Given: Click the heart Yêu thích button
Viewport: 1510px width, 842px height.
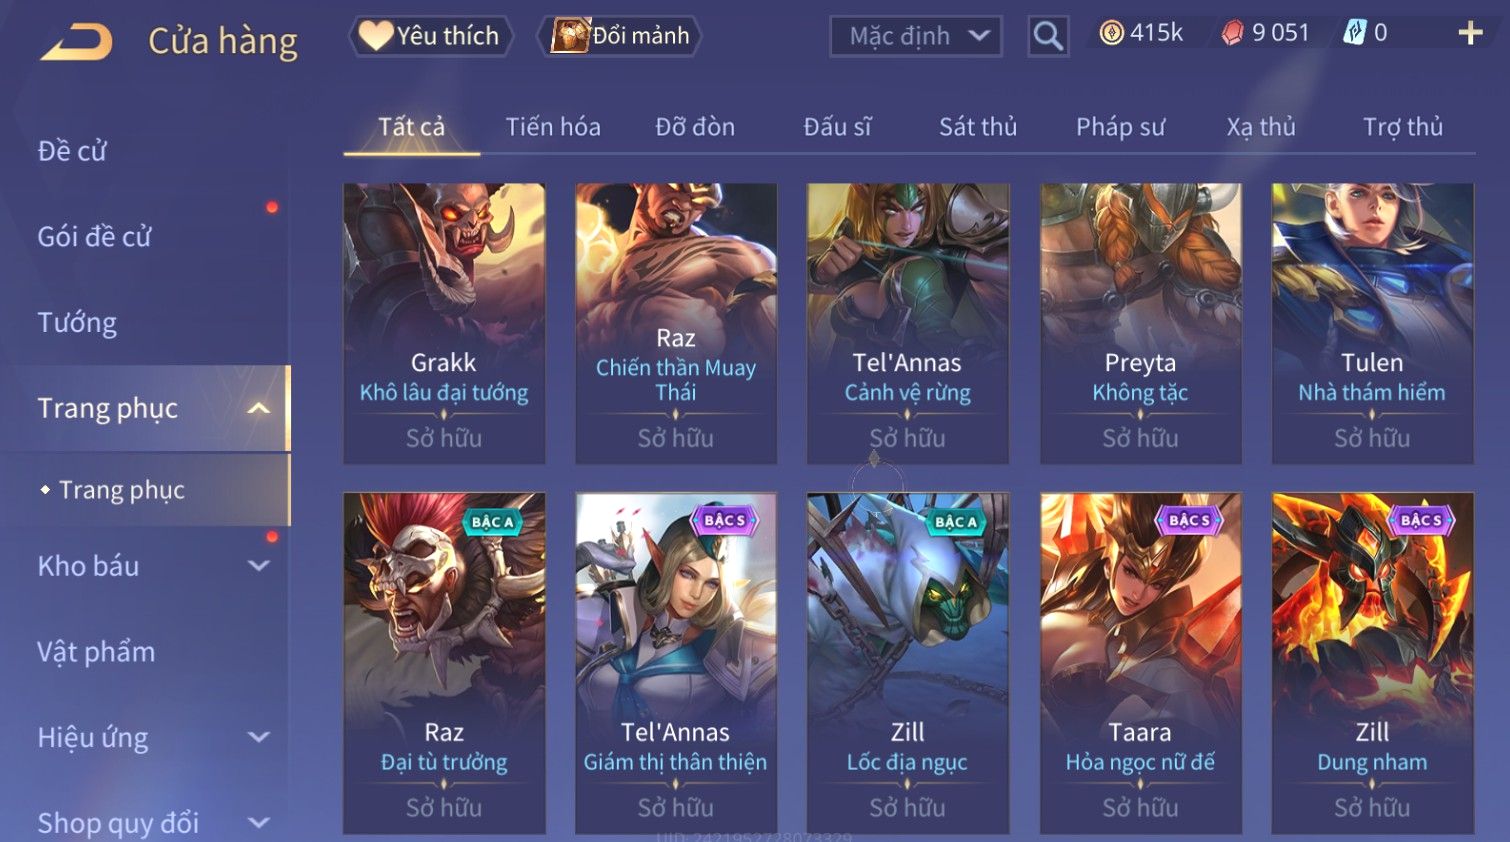Looking at the screenshot, I should (x=430, y=36).
